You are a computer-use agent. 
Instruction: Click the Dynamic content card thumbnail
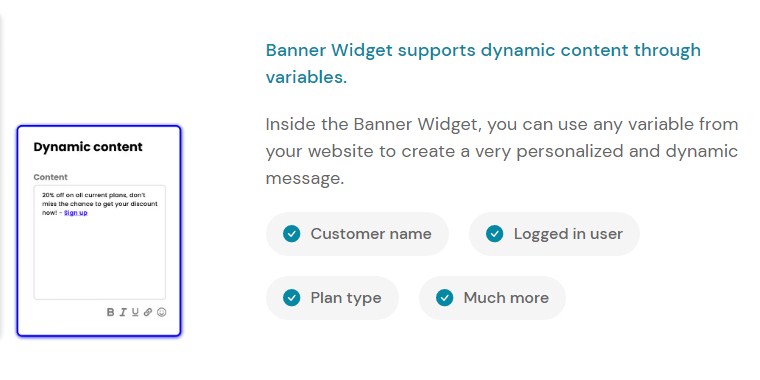point(99,231)
